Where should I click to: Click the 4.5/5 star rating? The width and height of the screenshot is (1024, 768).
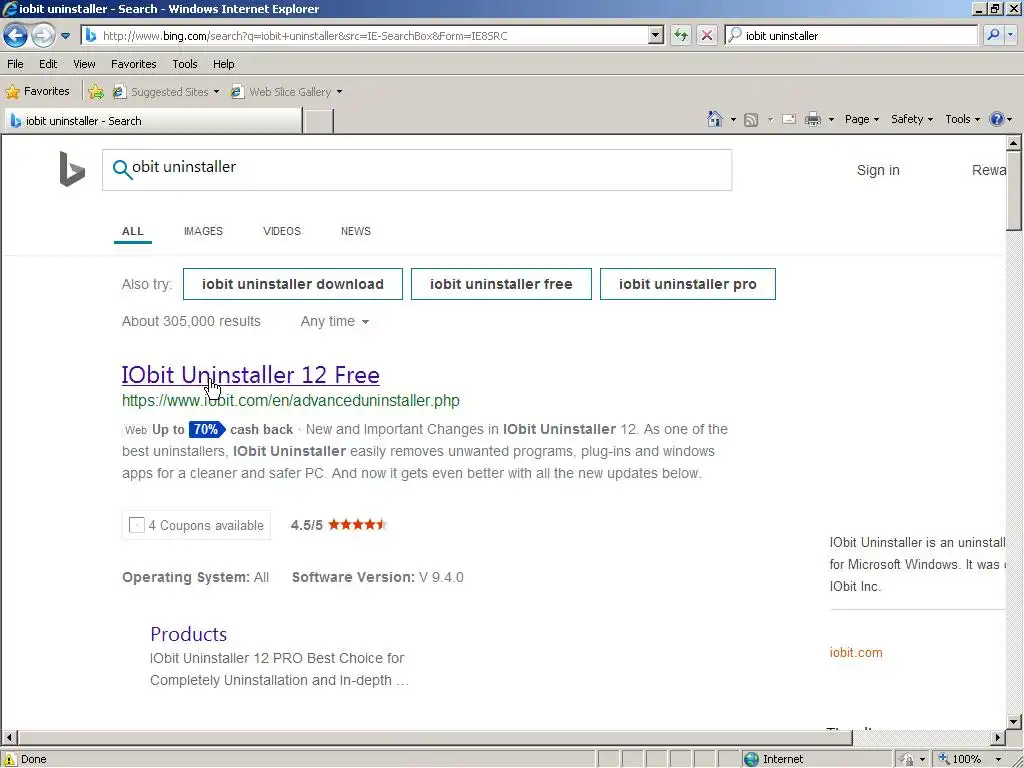pos(339,524)
